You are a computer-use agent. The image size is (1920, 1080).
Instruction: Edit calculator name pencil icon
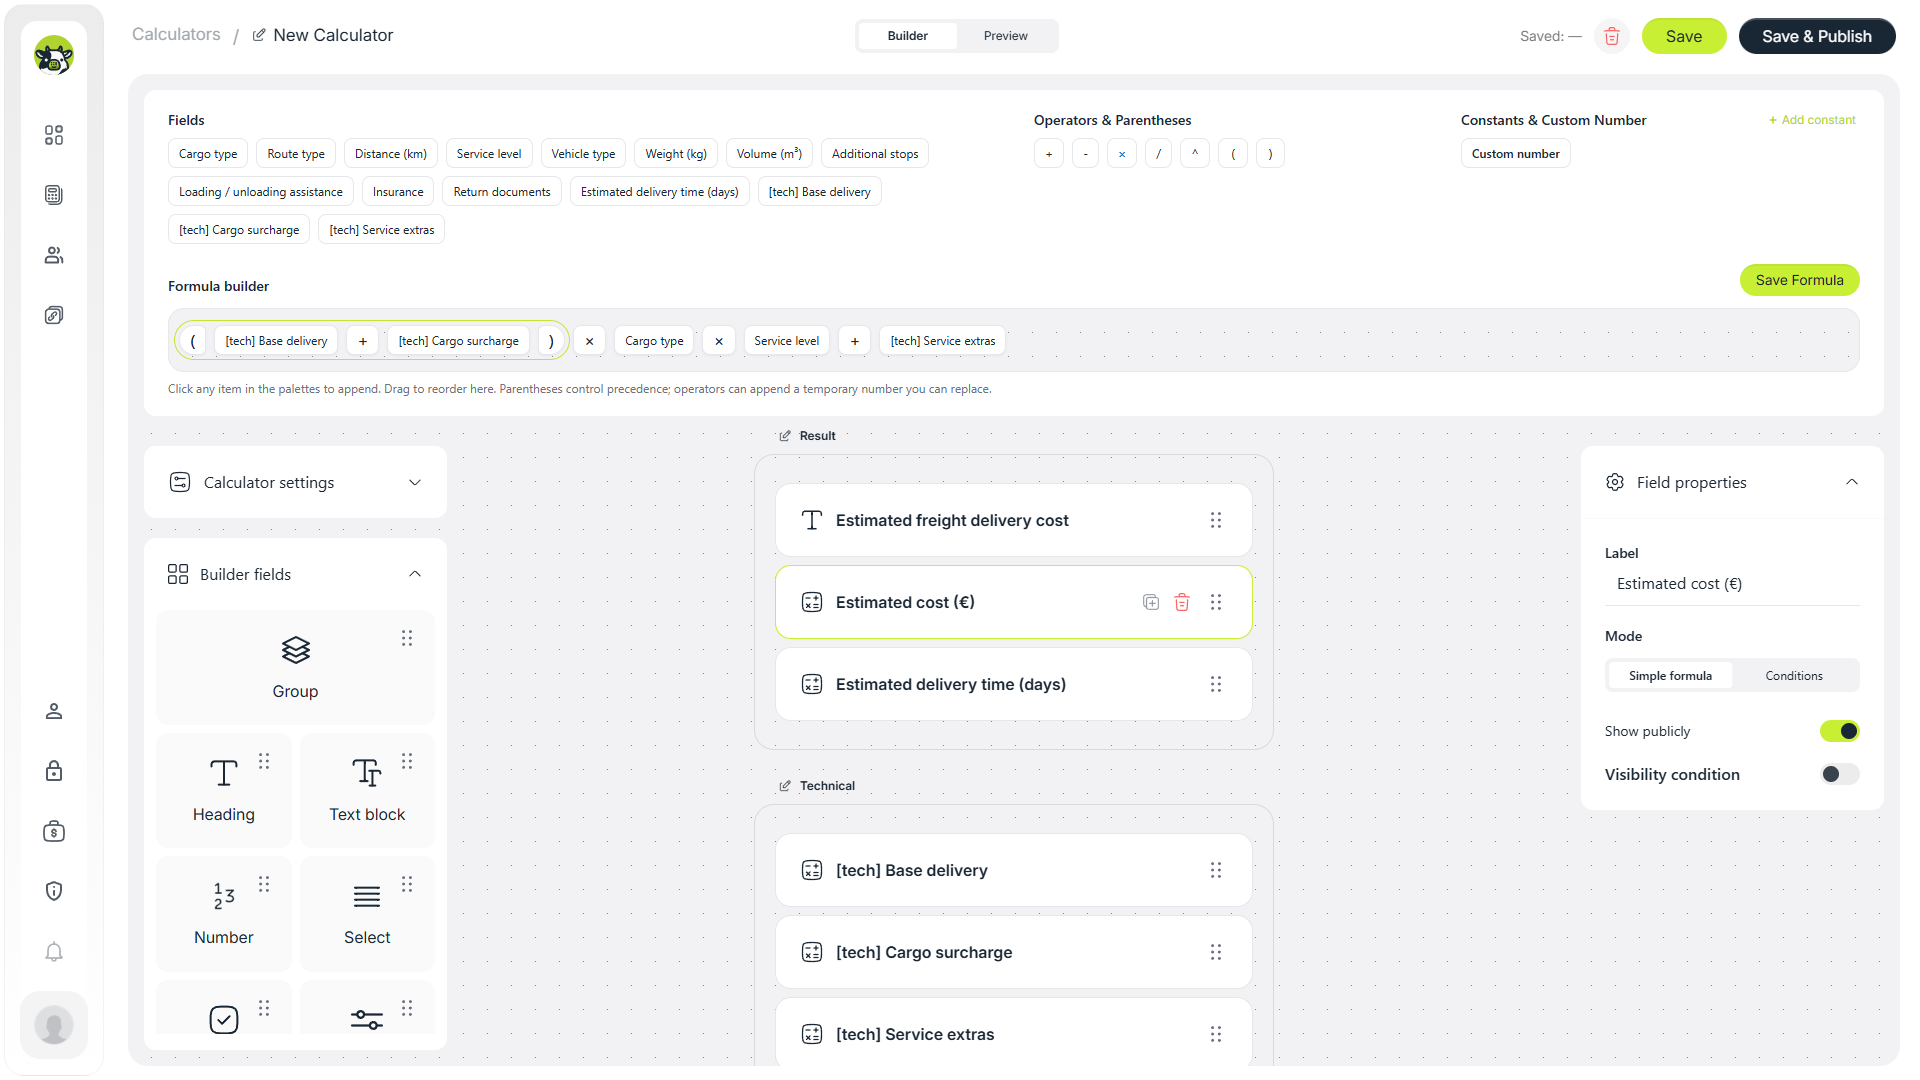pyautogui.click(x=259, y=35)
